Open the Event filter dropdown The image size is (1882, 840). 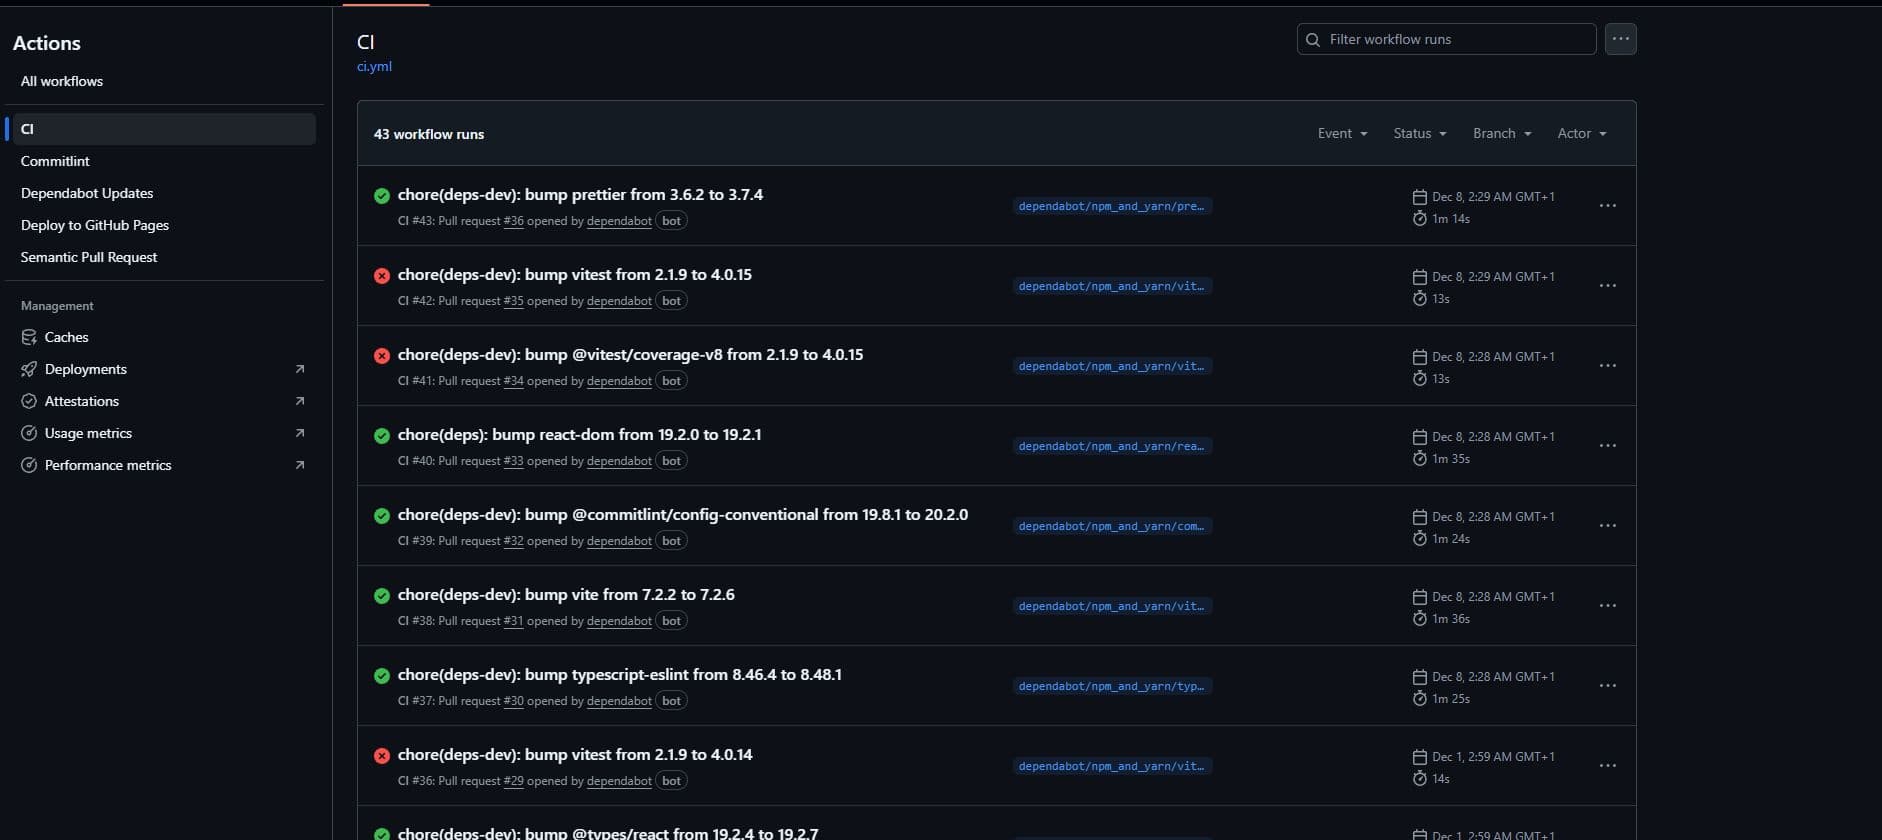click(1342, 133)
